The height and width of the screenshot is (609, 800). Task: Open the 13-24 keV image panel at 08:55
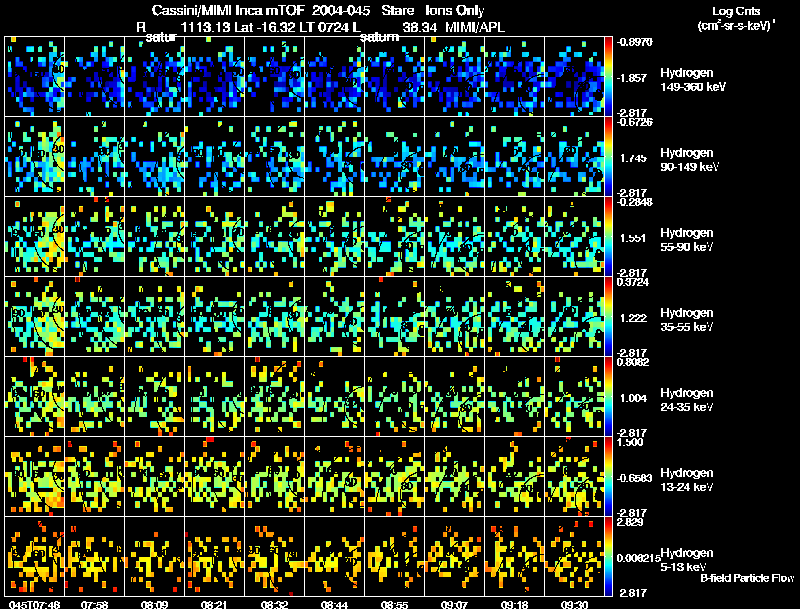point(394,477)
